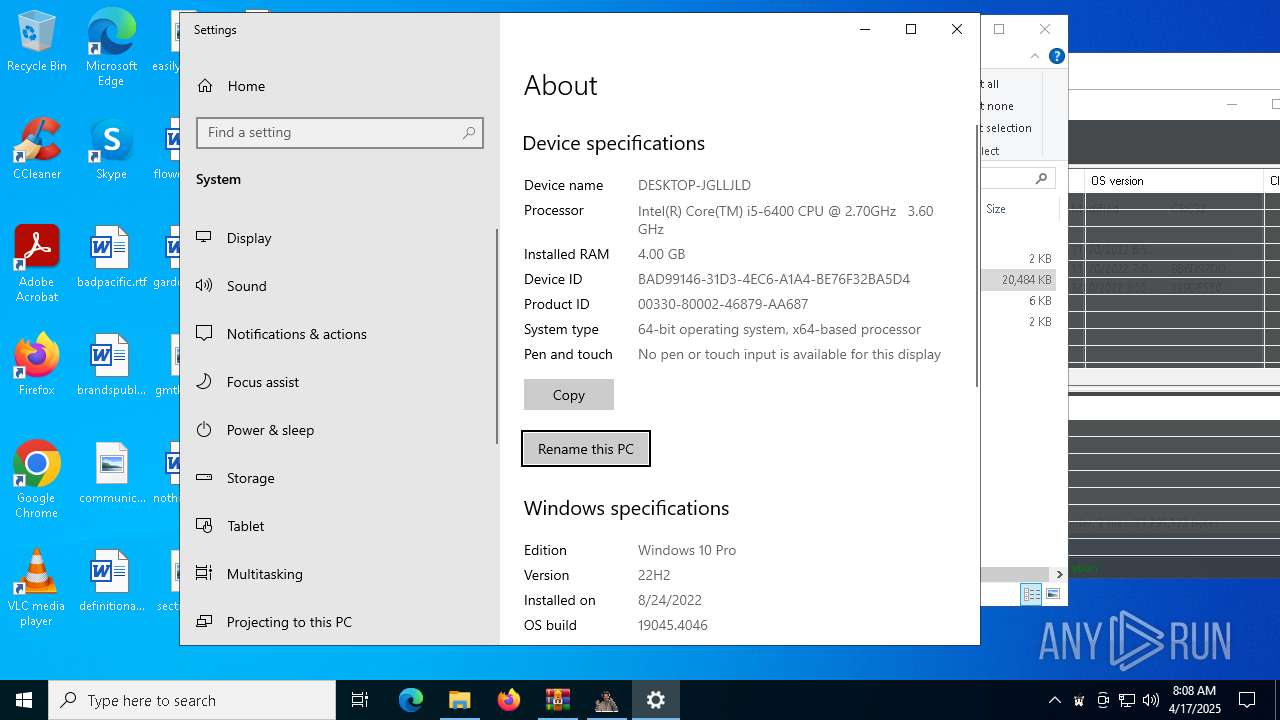Click the Storage drive icon
Viewport: 1280px width, 720px height.
click(x=204, y=477)
